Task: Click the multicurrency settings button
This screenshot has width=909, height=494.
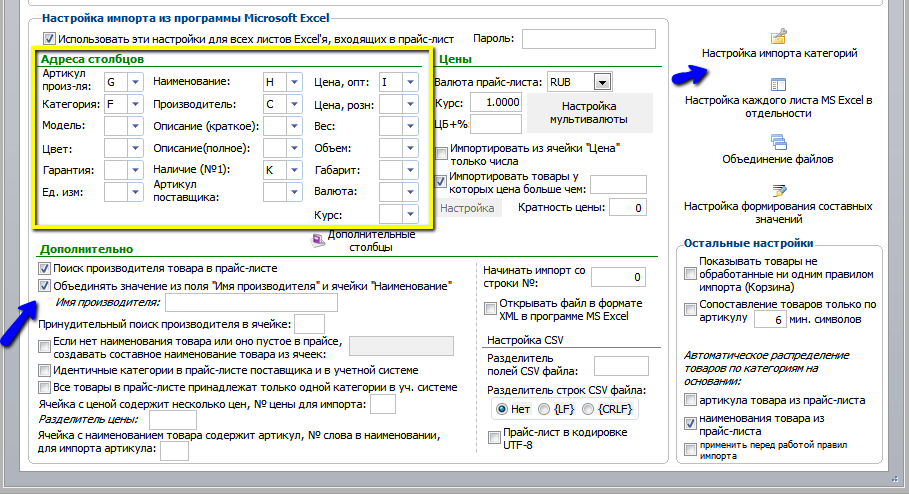Action: tap(589, 113)
